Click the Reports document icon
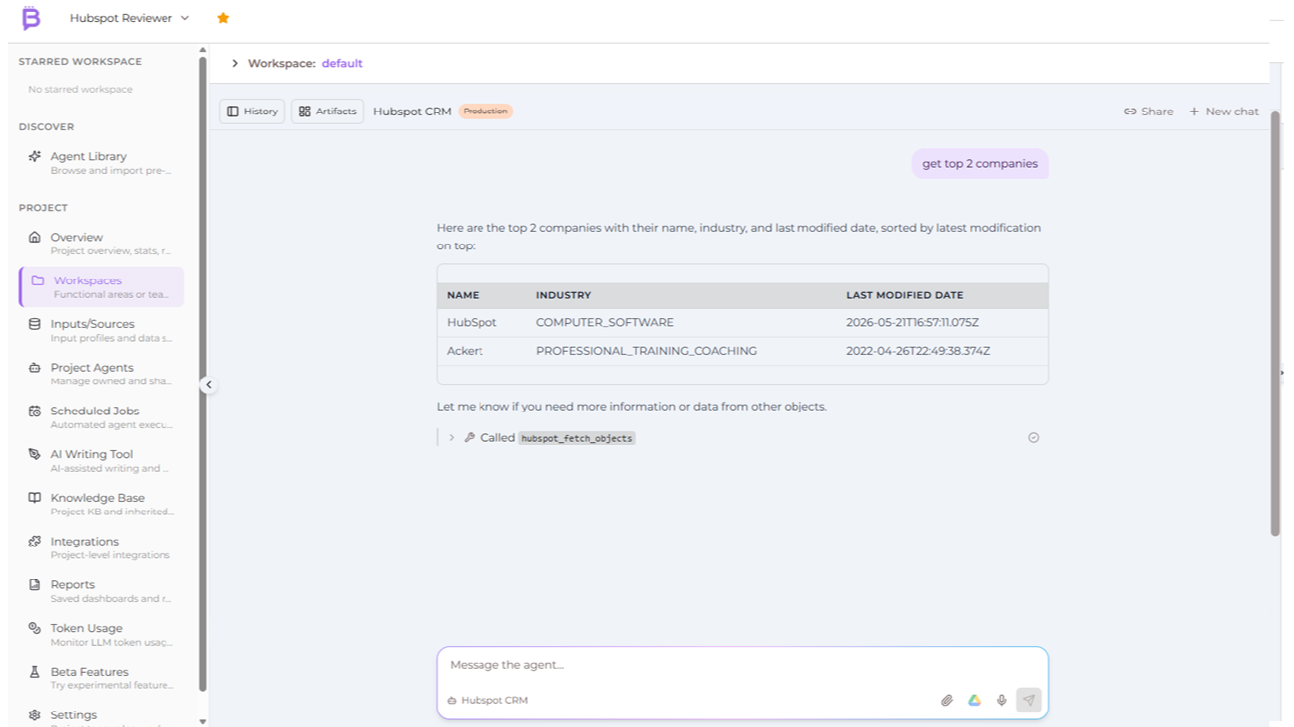 (x=35, y=585)
